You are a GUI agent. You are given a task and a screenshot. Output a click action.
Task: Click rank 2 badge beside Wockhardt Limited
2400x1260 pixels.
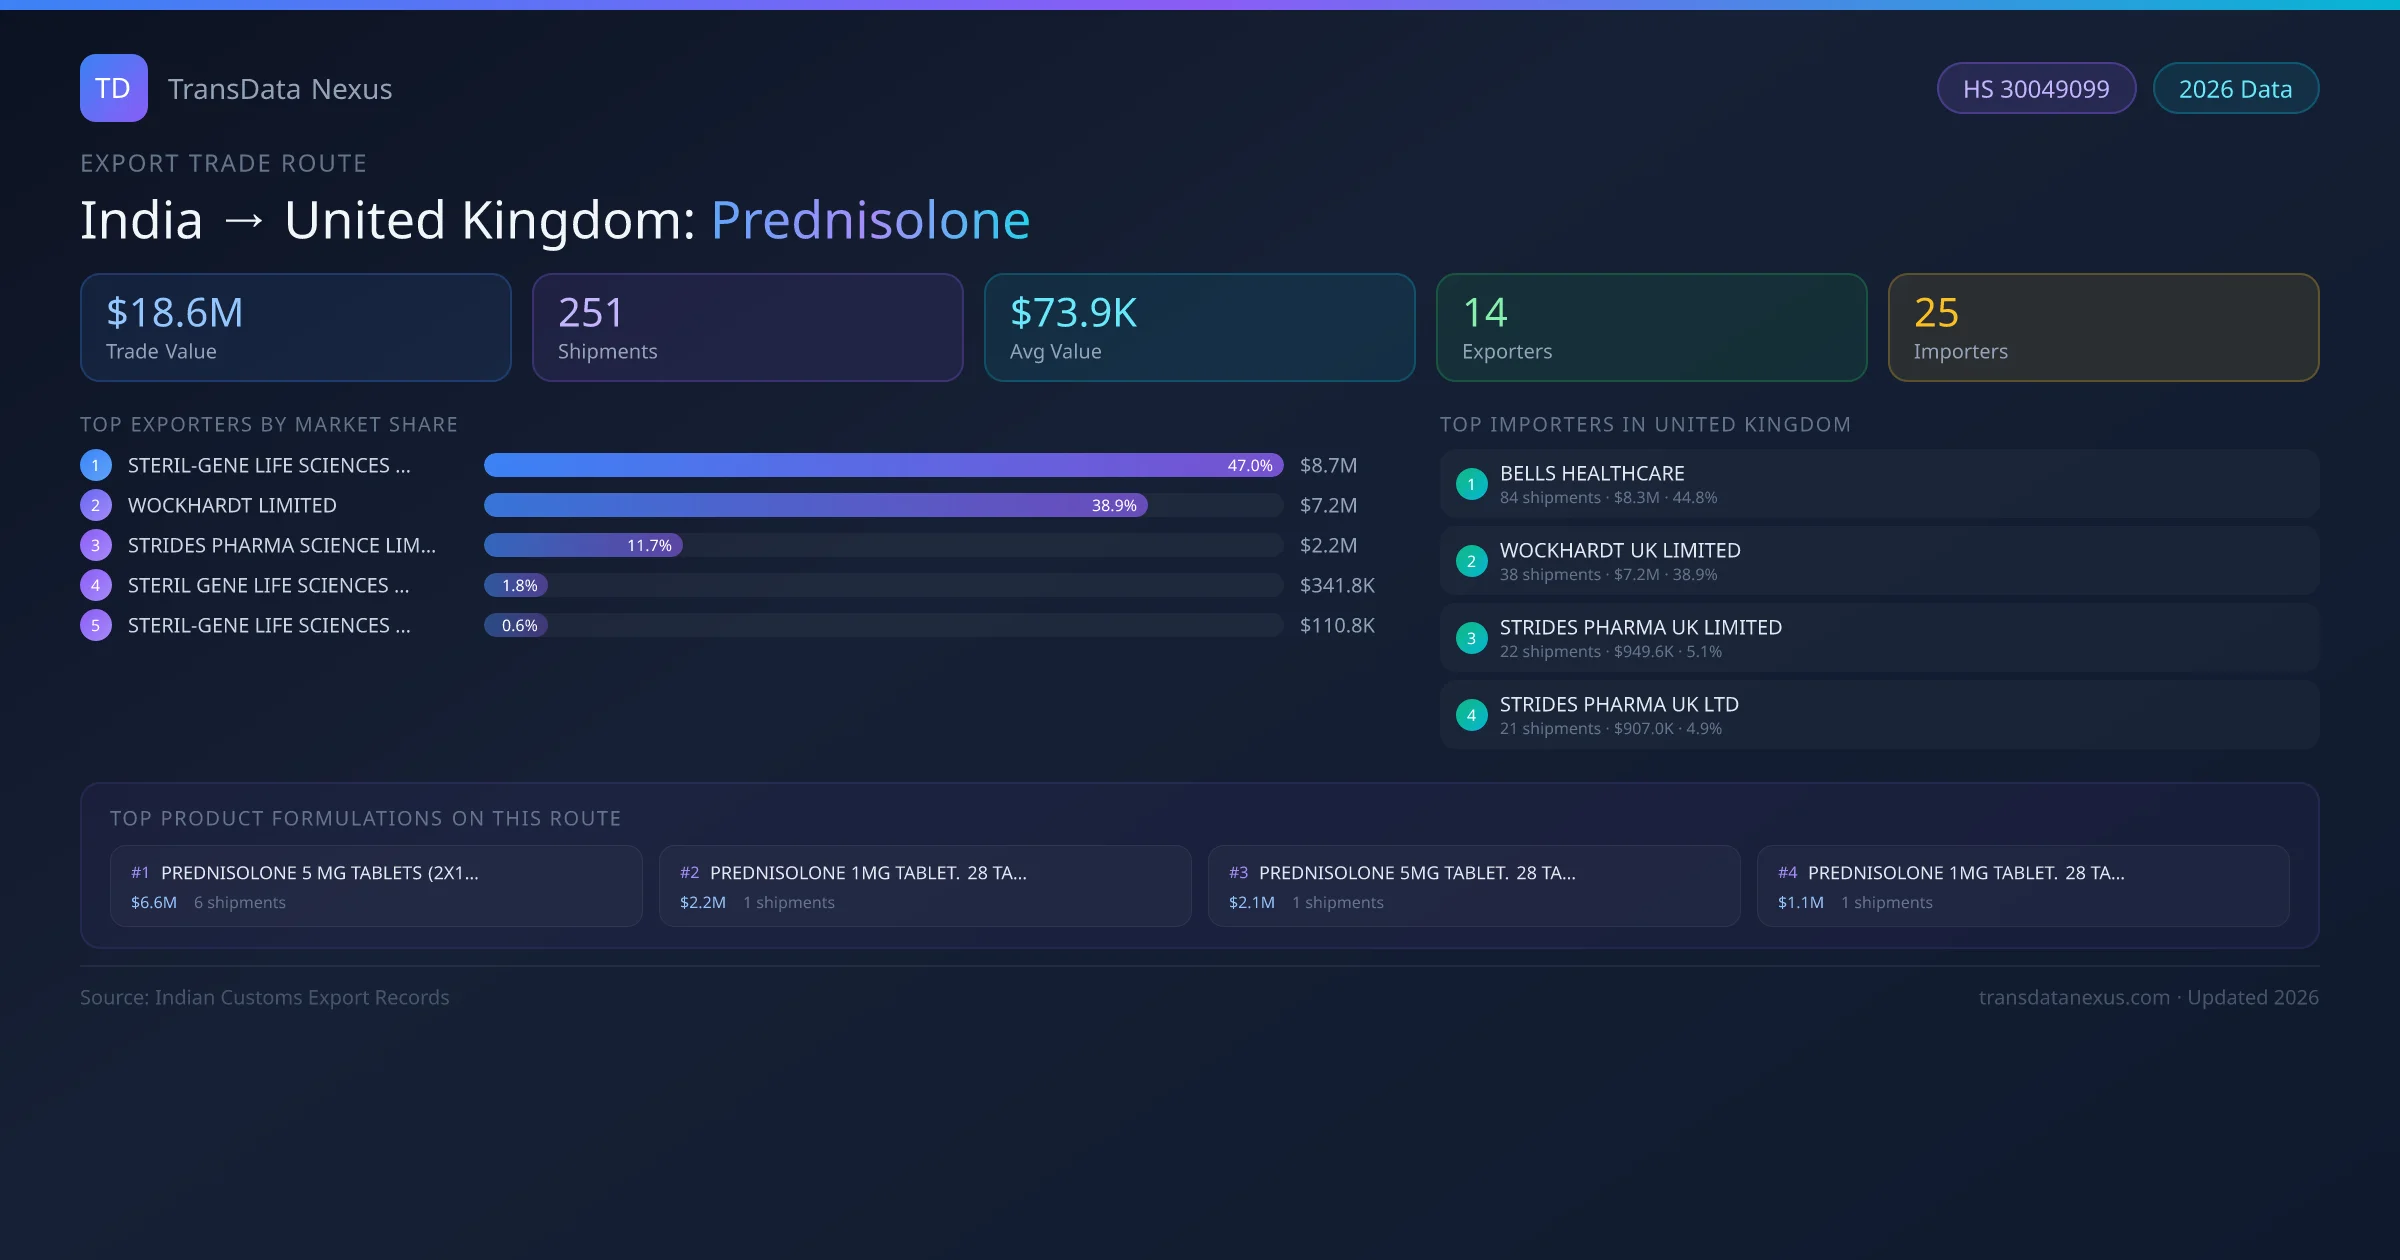click(x=96, y=505)
